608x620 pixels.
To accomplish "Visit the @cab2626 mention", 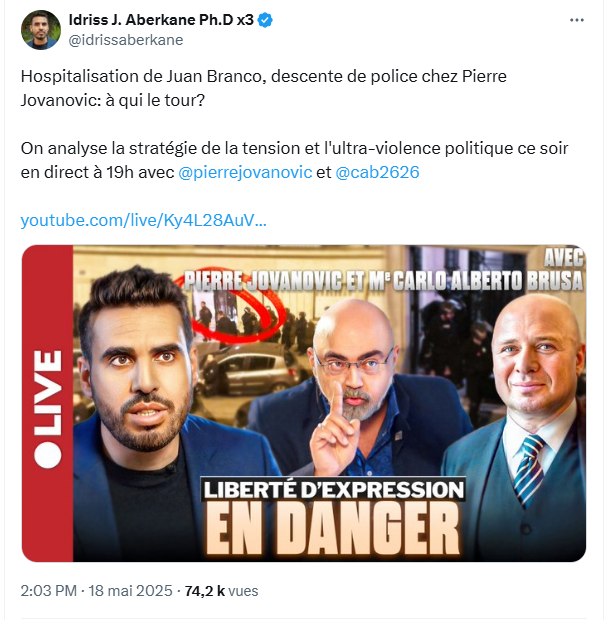I will 377,172.
